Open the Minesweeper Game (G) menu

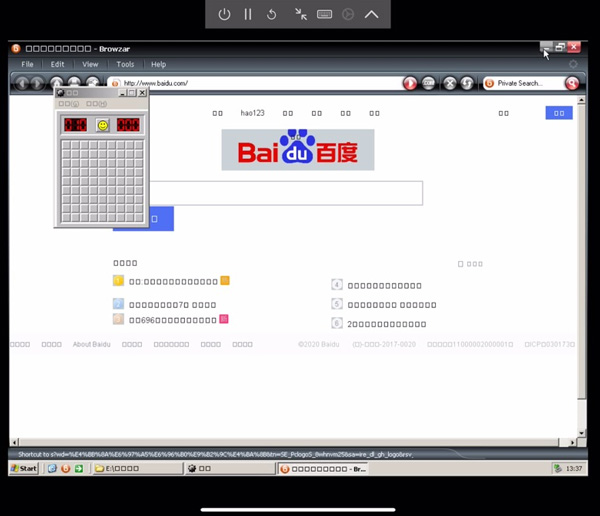(x=69, y=104)
